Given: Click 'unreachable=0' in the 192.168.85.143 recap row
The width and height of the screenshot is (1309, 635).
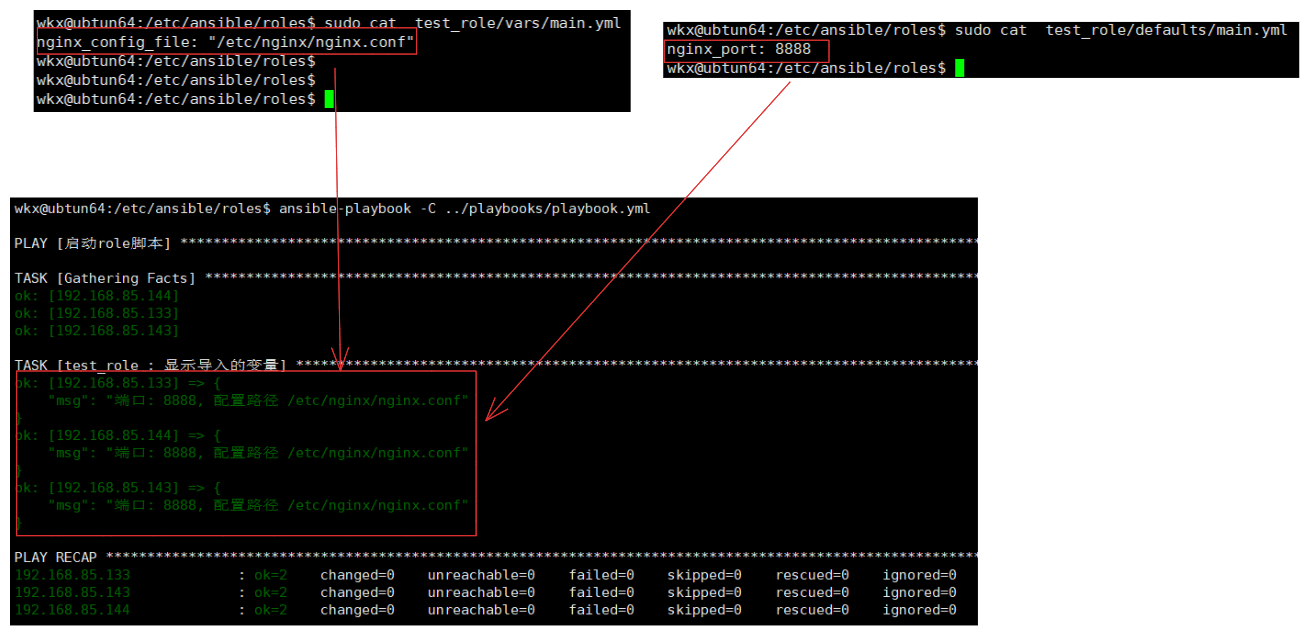Looking at the screenshot, I should pos(481,592).
